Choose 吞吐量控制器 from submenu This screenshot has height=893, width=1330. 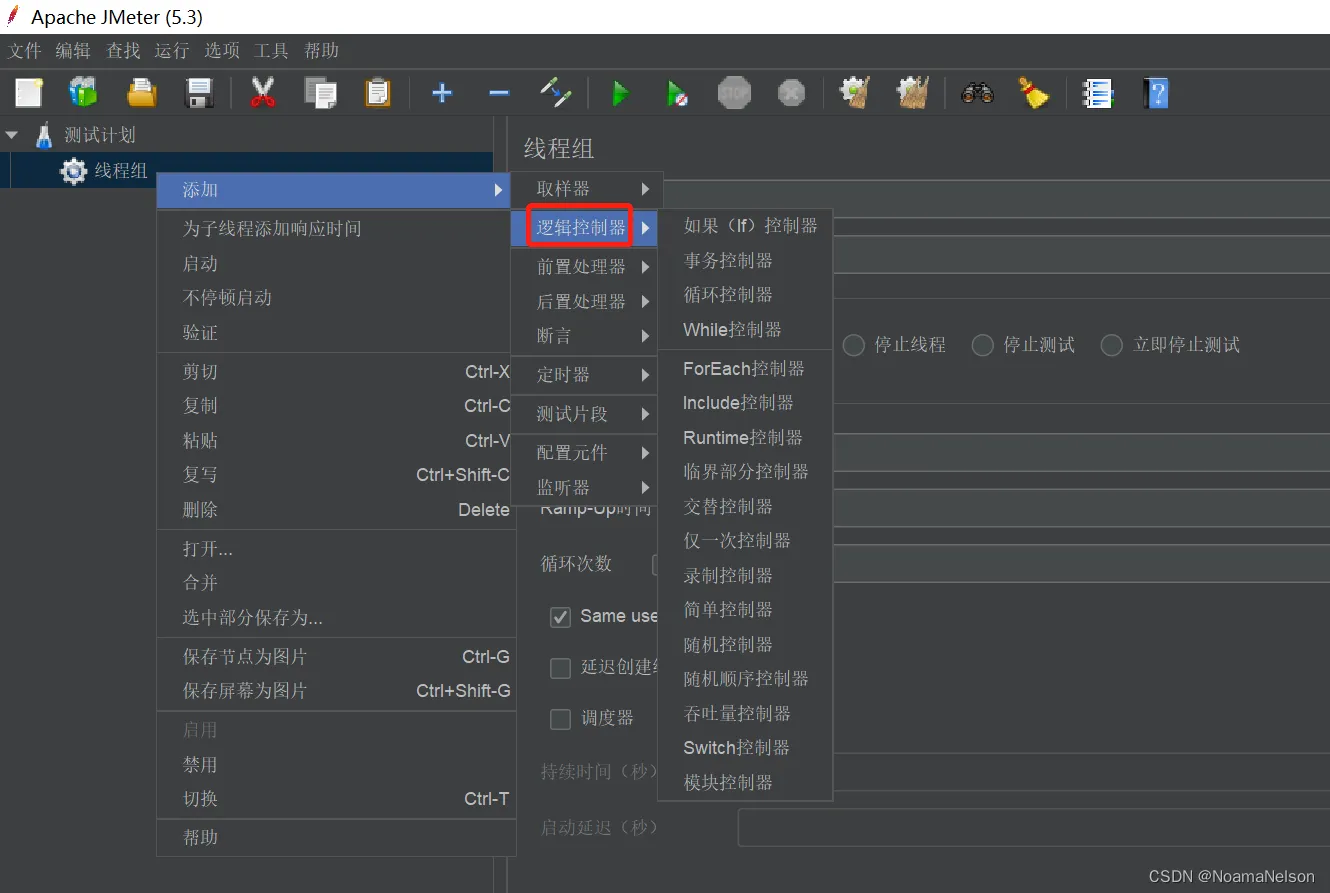745,714
